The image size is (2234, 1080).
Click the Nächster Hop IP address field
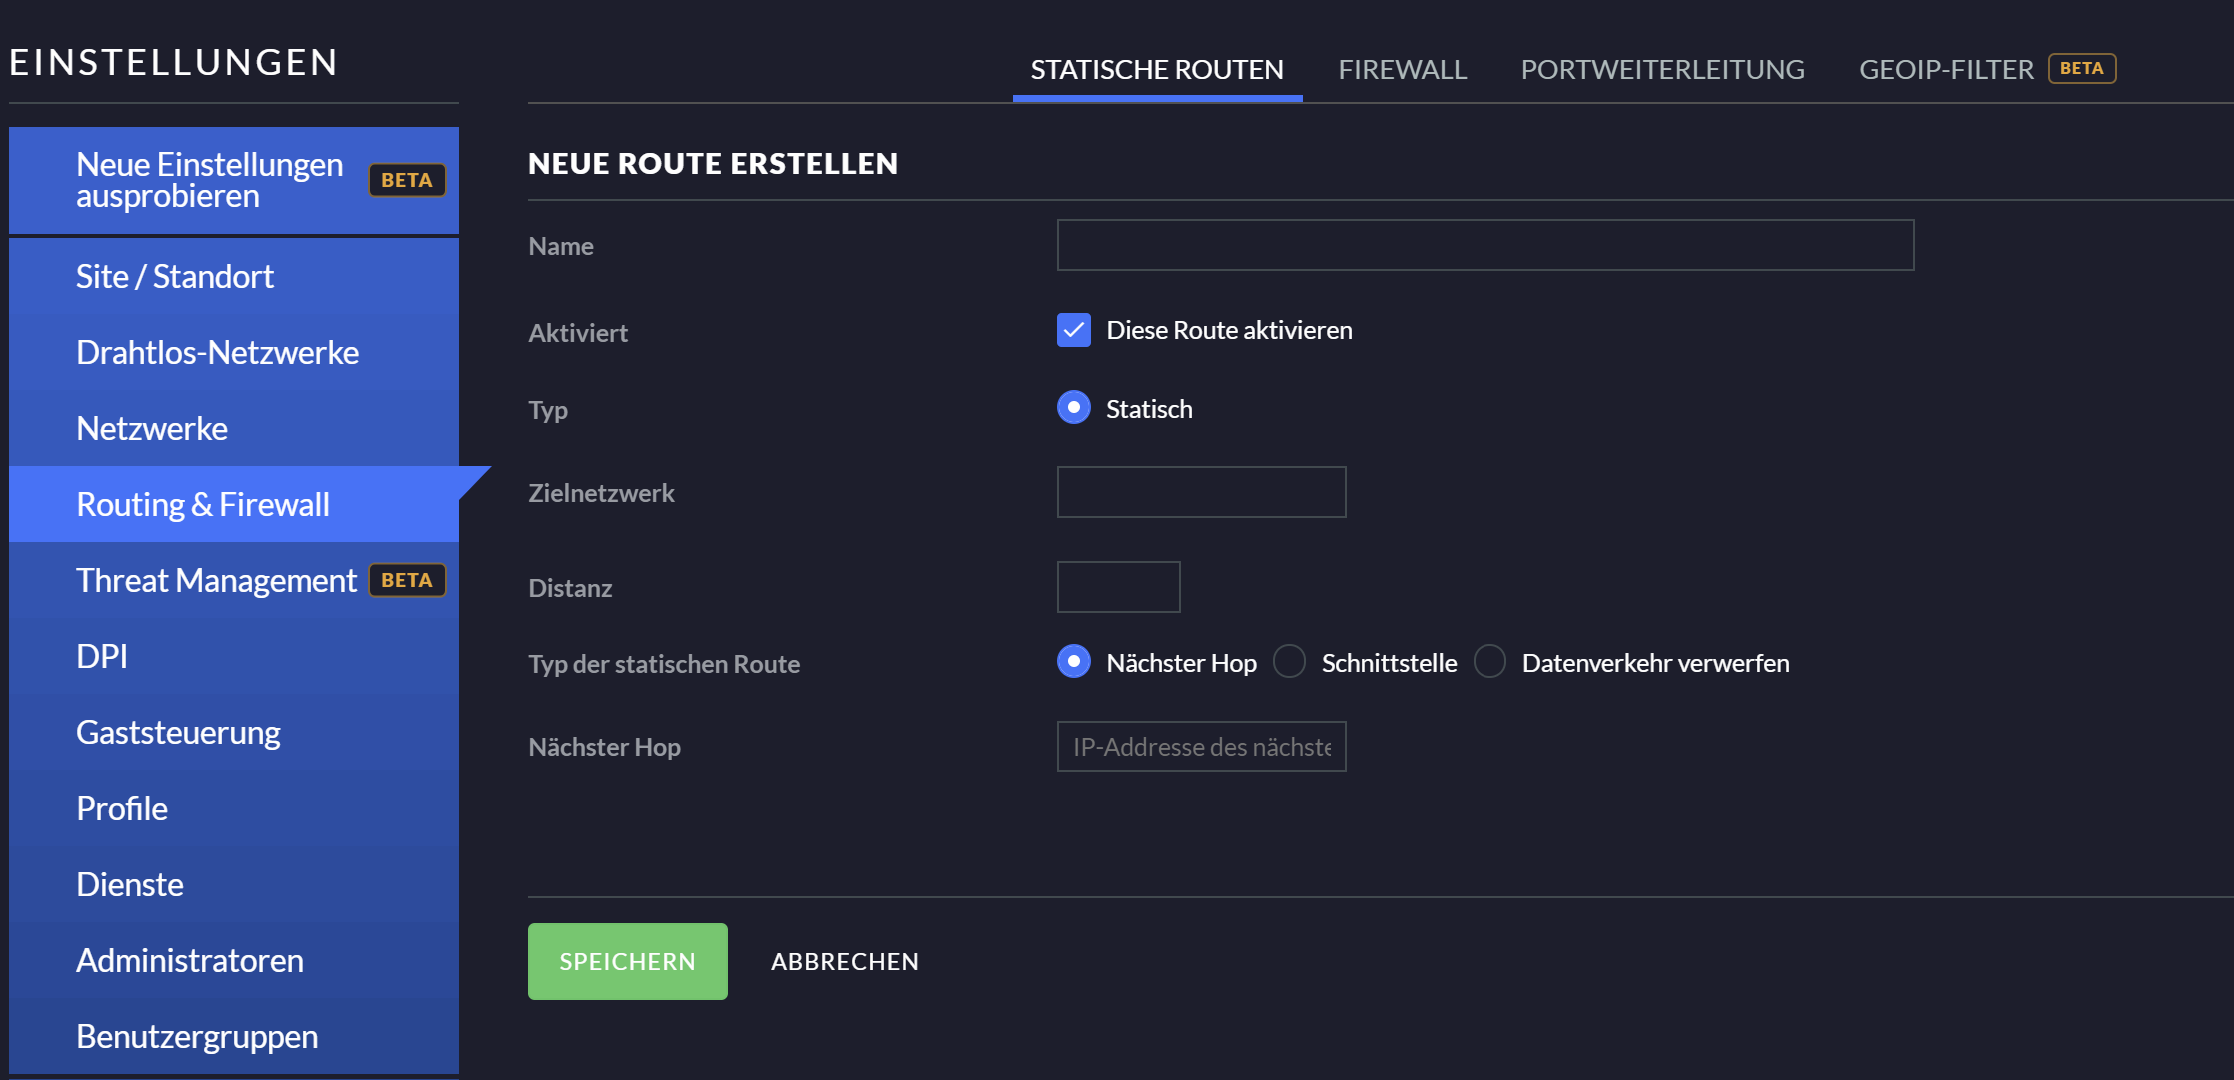tap(1201, 747)
